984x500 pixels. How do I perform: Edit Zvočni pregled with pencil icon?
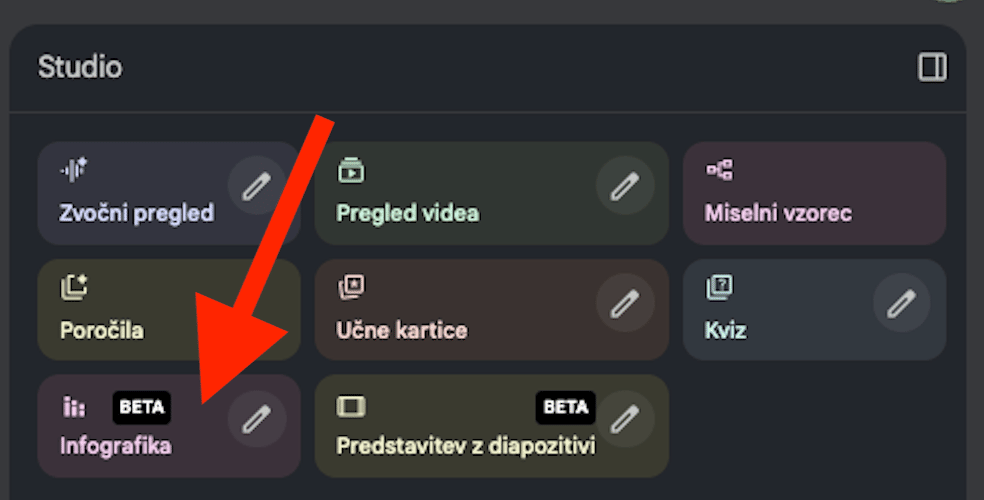(x=257, y=186)
